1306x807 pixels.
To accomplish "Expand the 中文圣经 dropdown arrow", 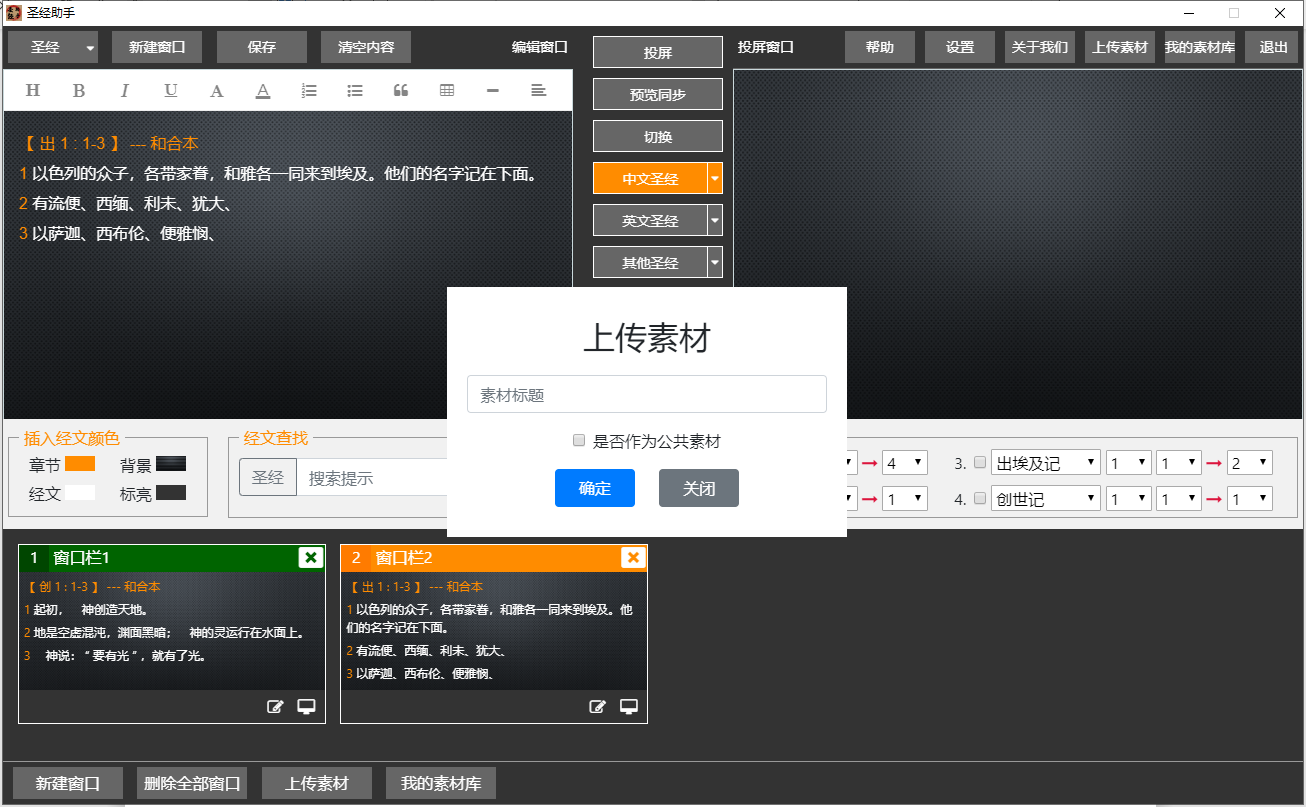I will pyautogui.click(x=714, y=179).
